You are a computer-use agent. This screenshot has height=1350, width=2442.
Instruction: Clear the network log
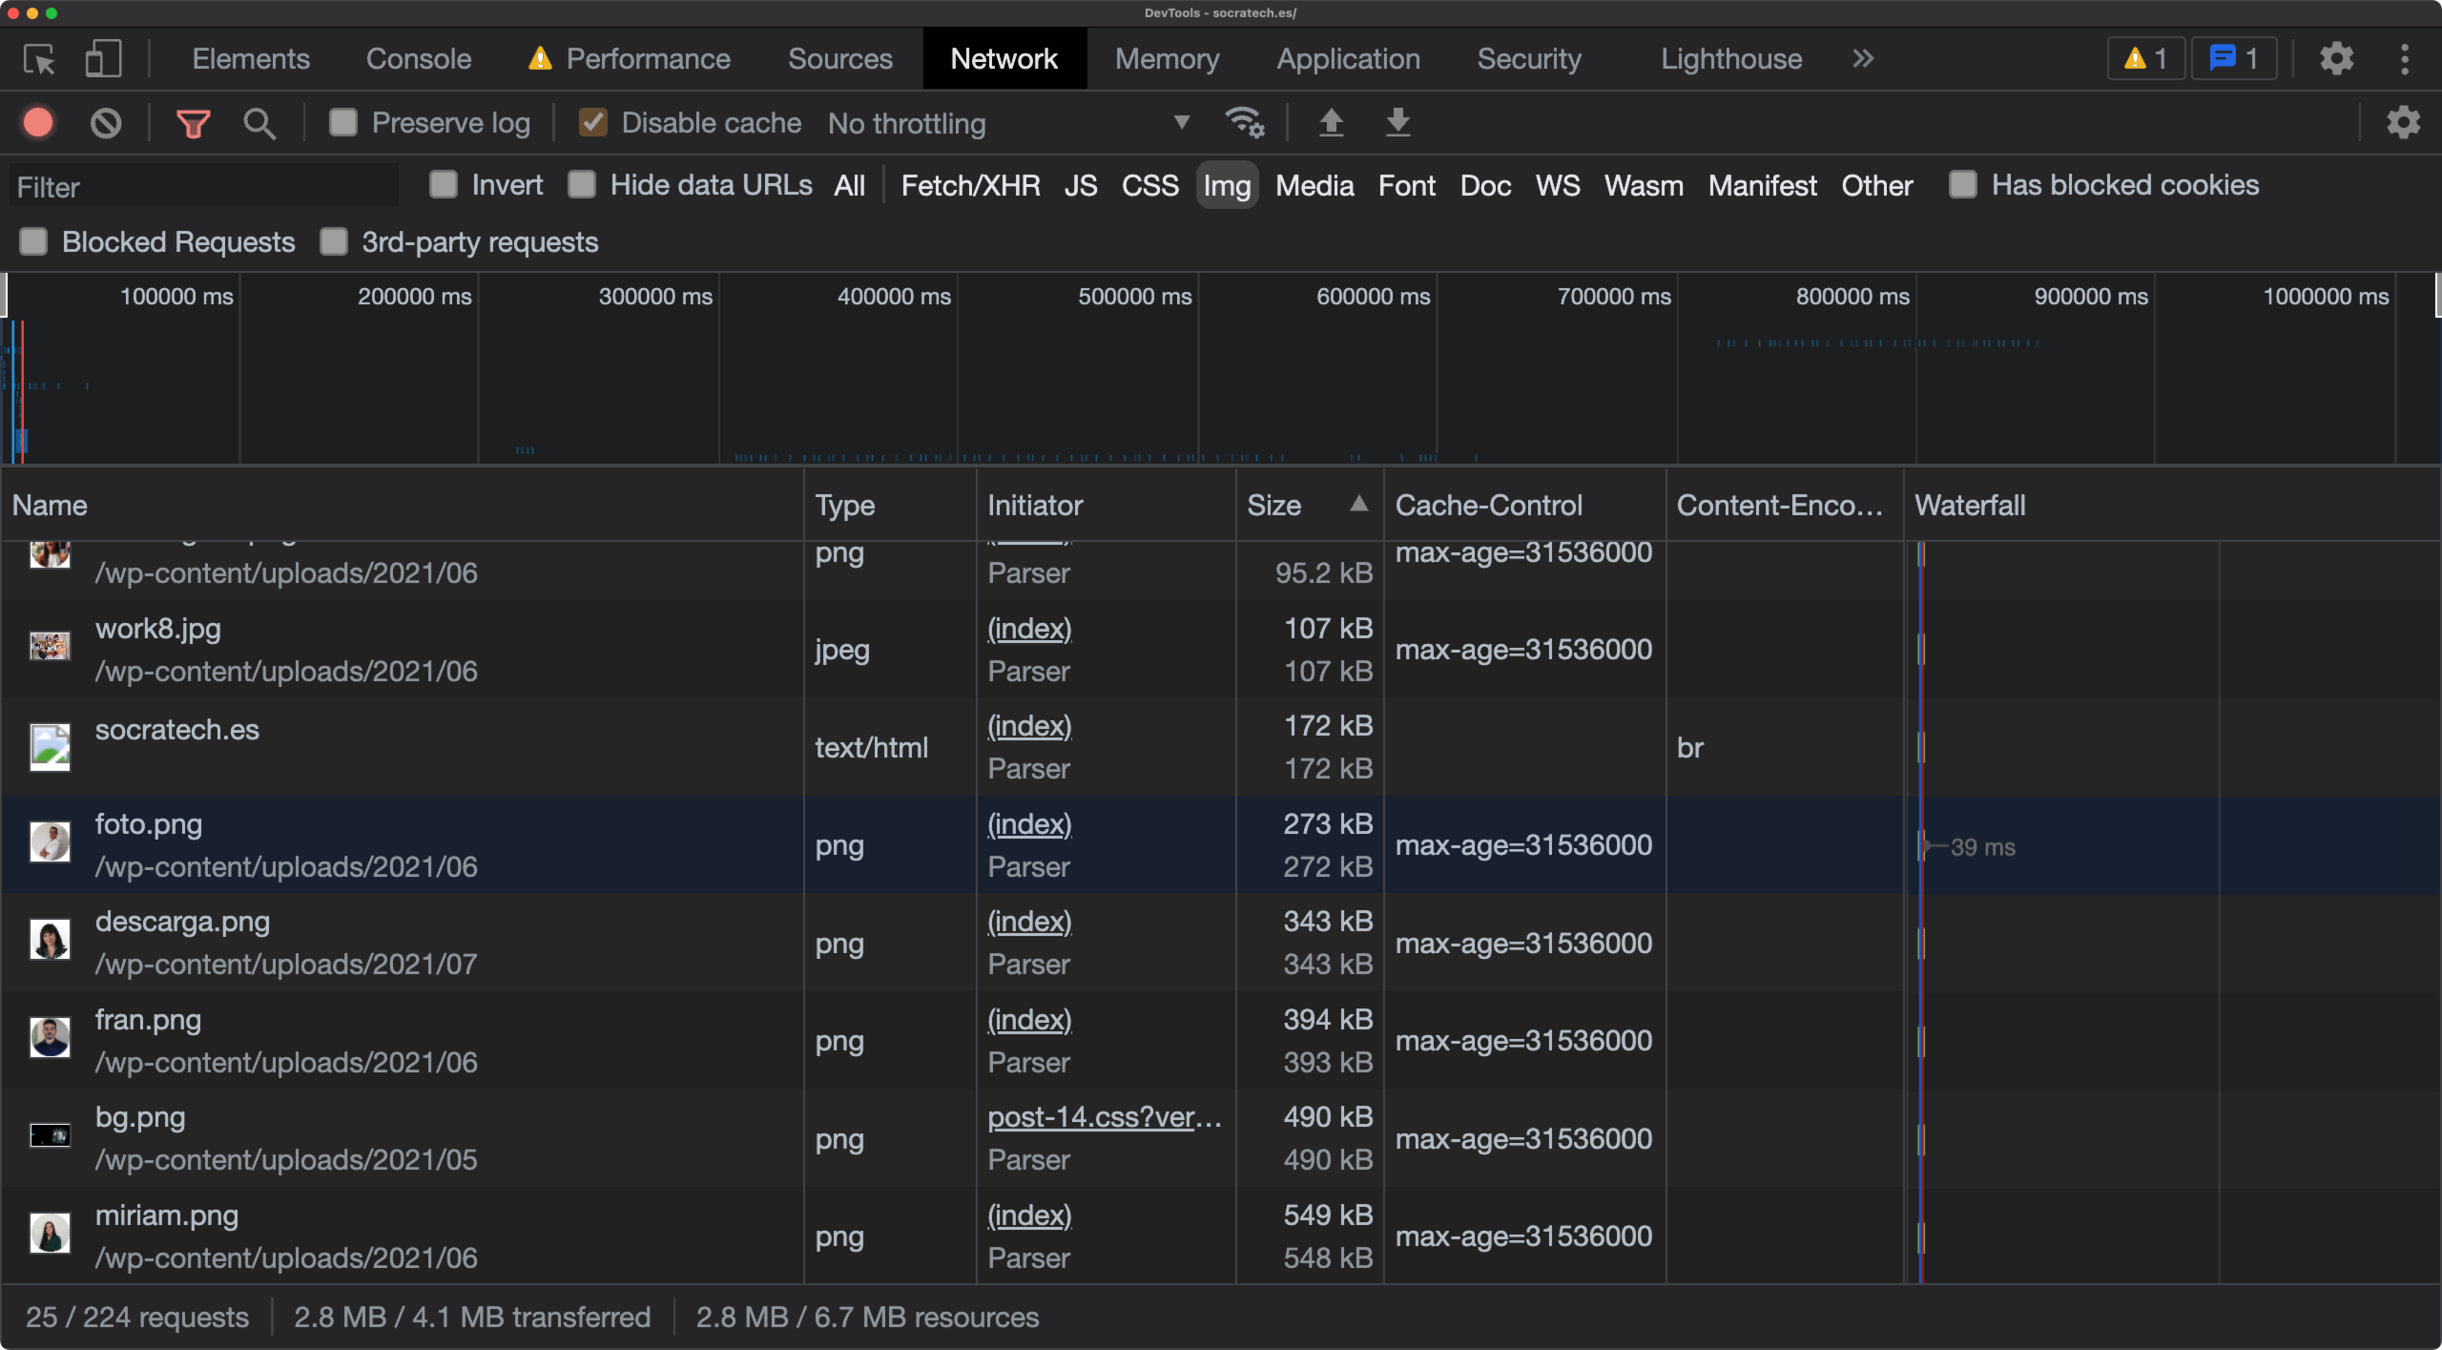coord(106,123)
